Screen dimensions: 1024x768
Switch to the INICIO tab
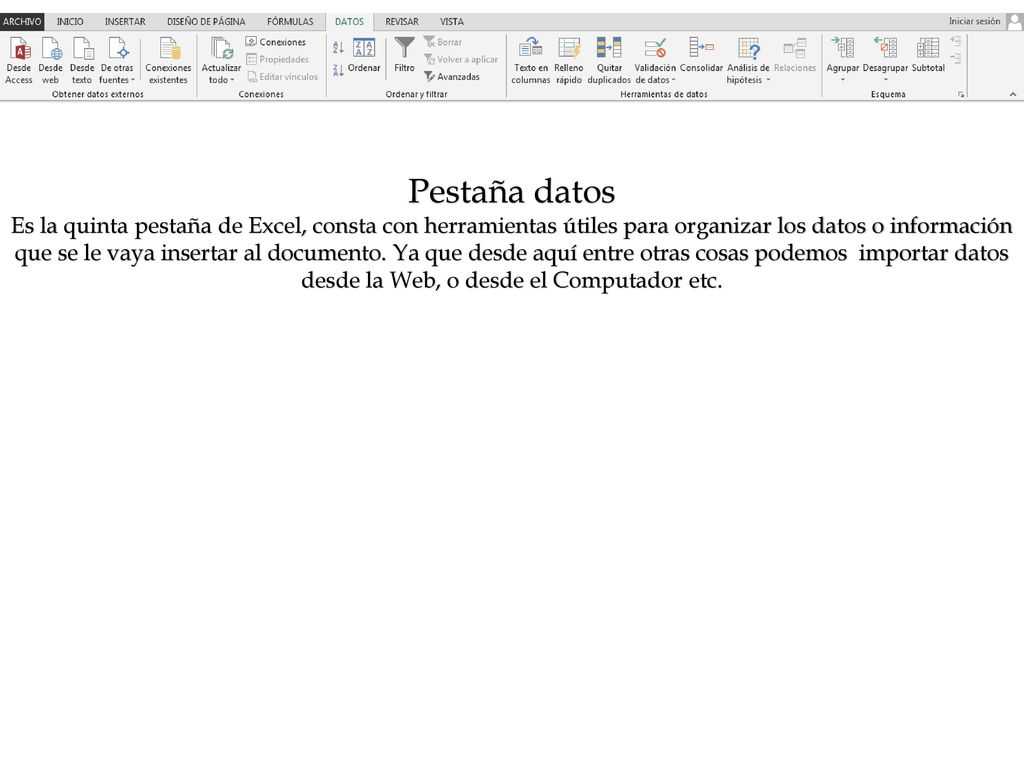[70, 22]
